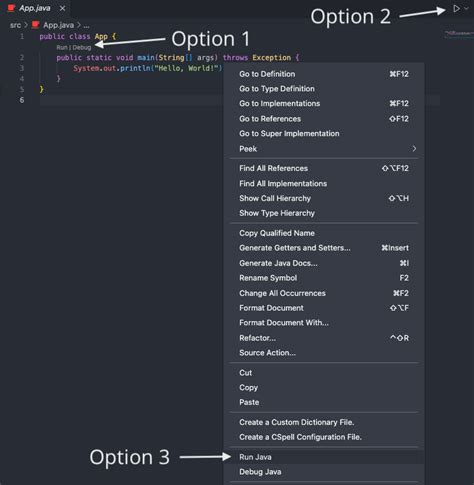The height and width of the screenshot is (485, 474).
Task: Click the Run CodeLens link above main
Action: tap(62, 48)
